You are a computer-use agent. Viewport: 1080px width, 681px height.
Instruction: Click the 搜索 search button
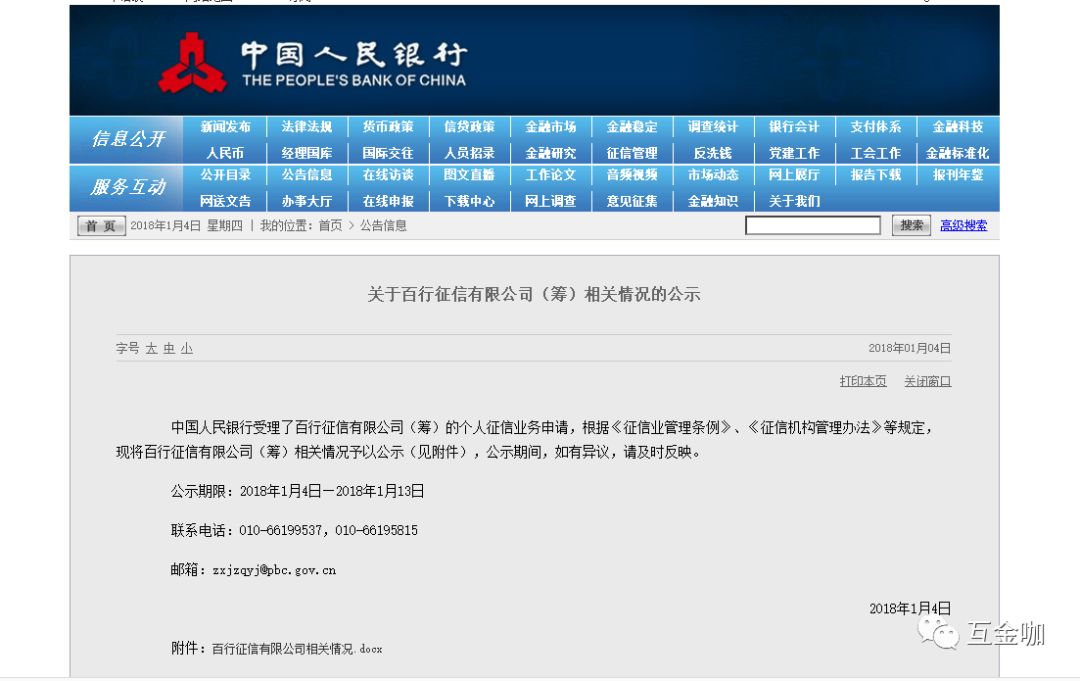(x=911, y=225)
